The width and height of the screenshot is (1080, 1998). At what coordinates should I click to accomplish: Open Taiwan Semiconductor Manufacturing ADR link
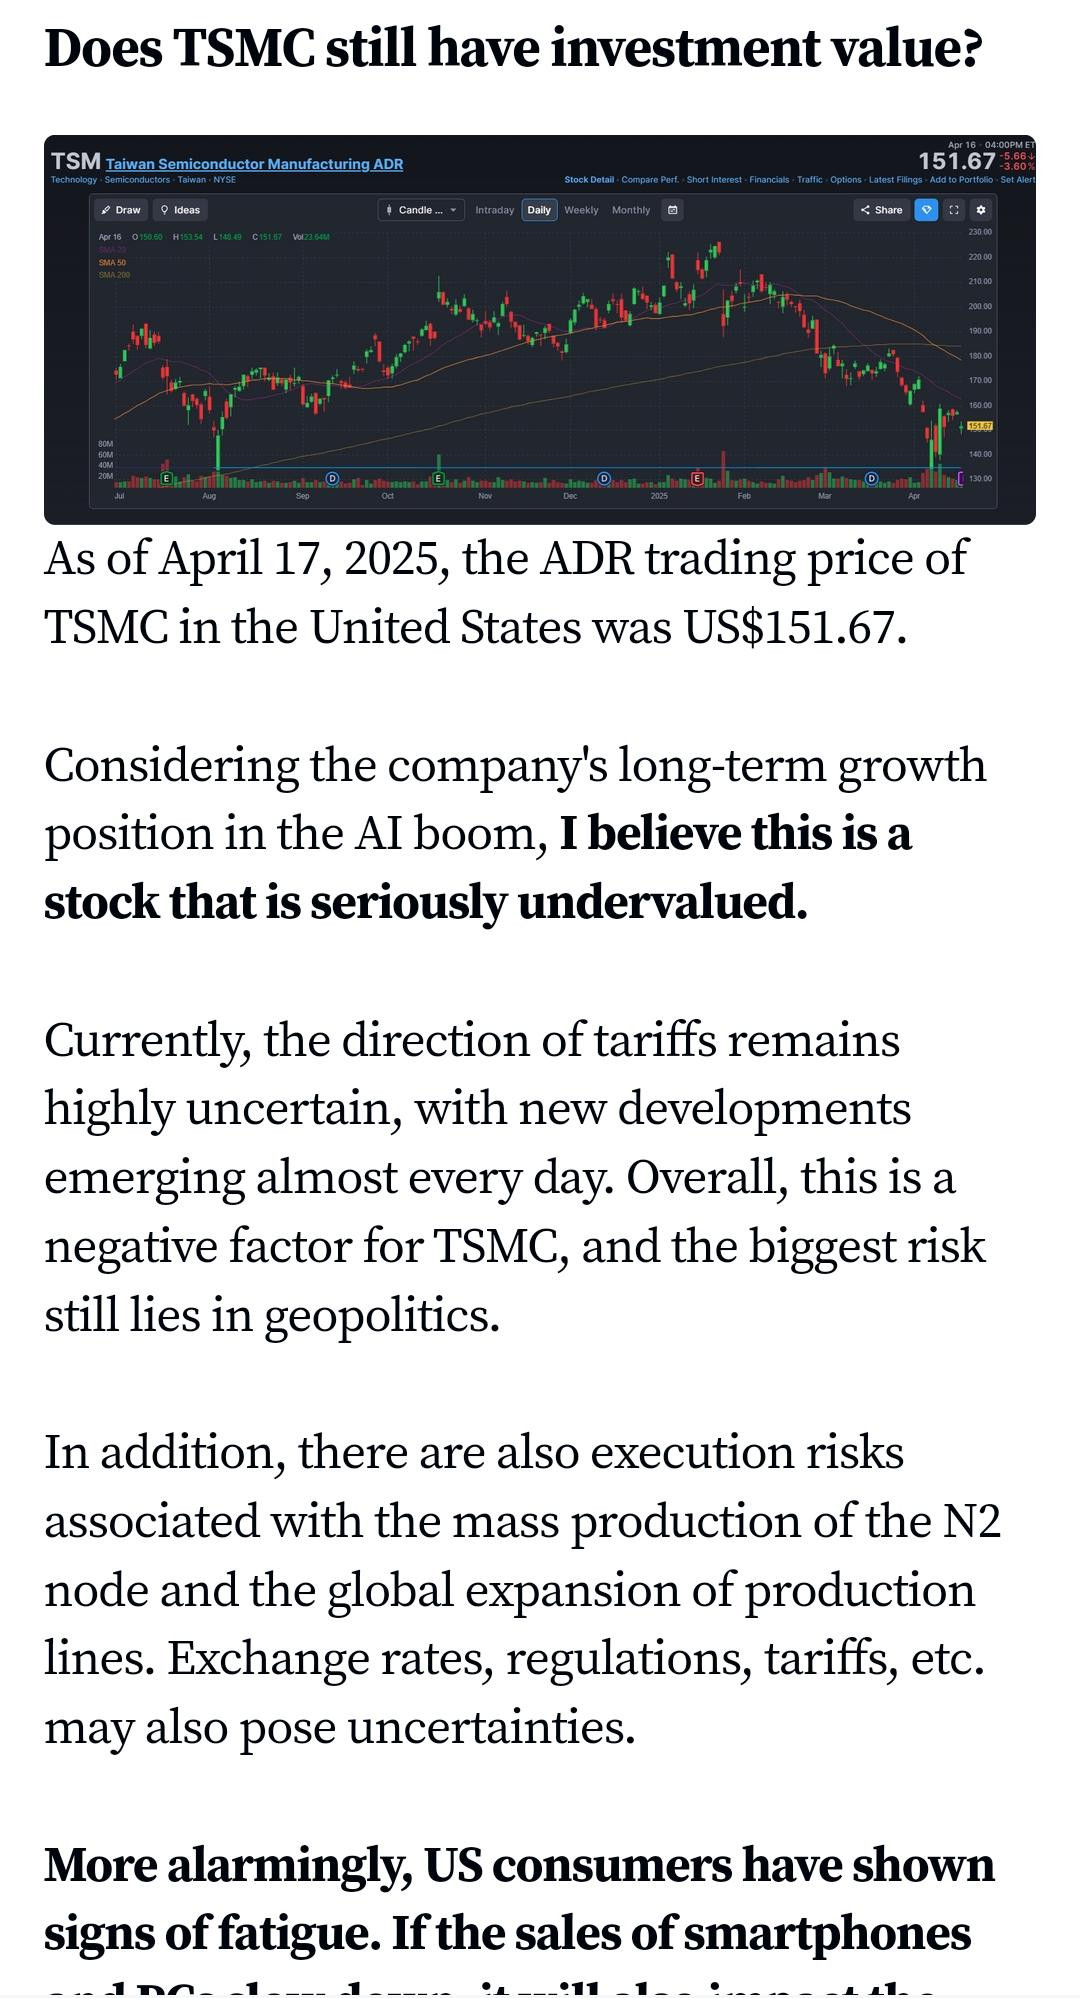254,164
